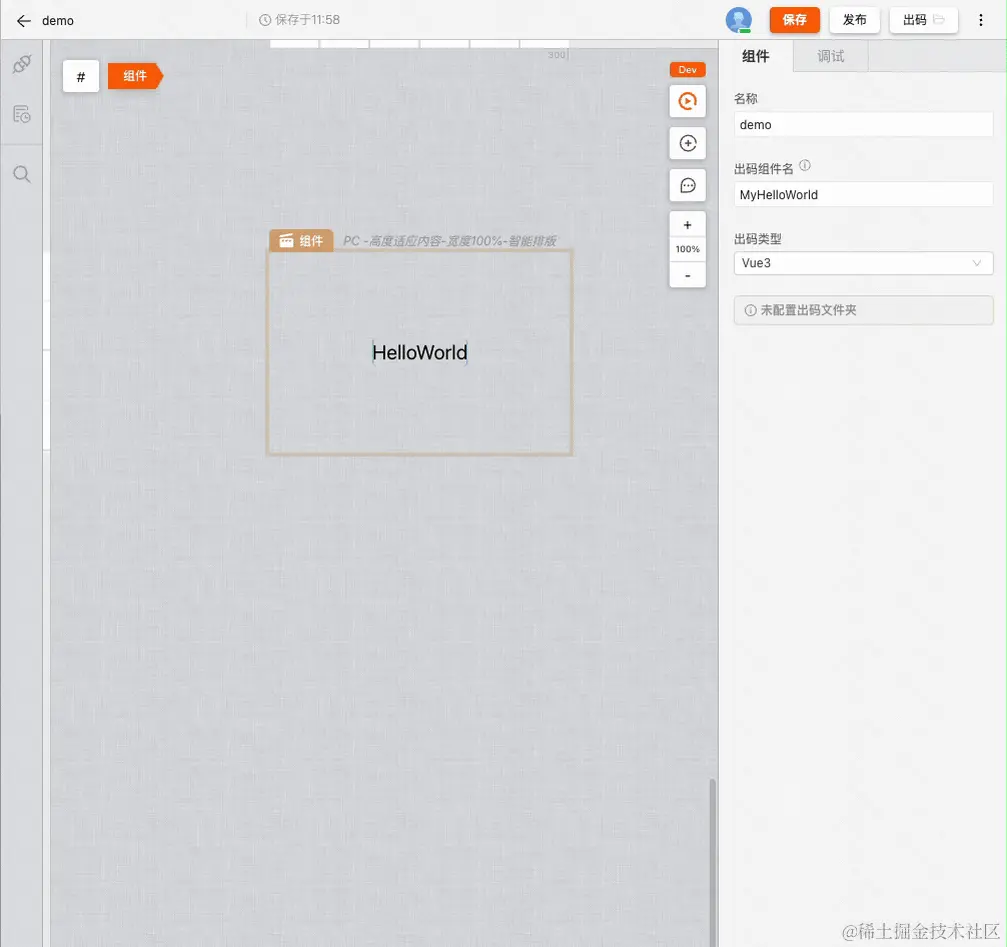Click the add-component circle icon on canvas toolbar
Image resolution: width=1007 pixels, height=947 pixels.
(687, 142)
